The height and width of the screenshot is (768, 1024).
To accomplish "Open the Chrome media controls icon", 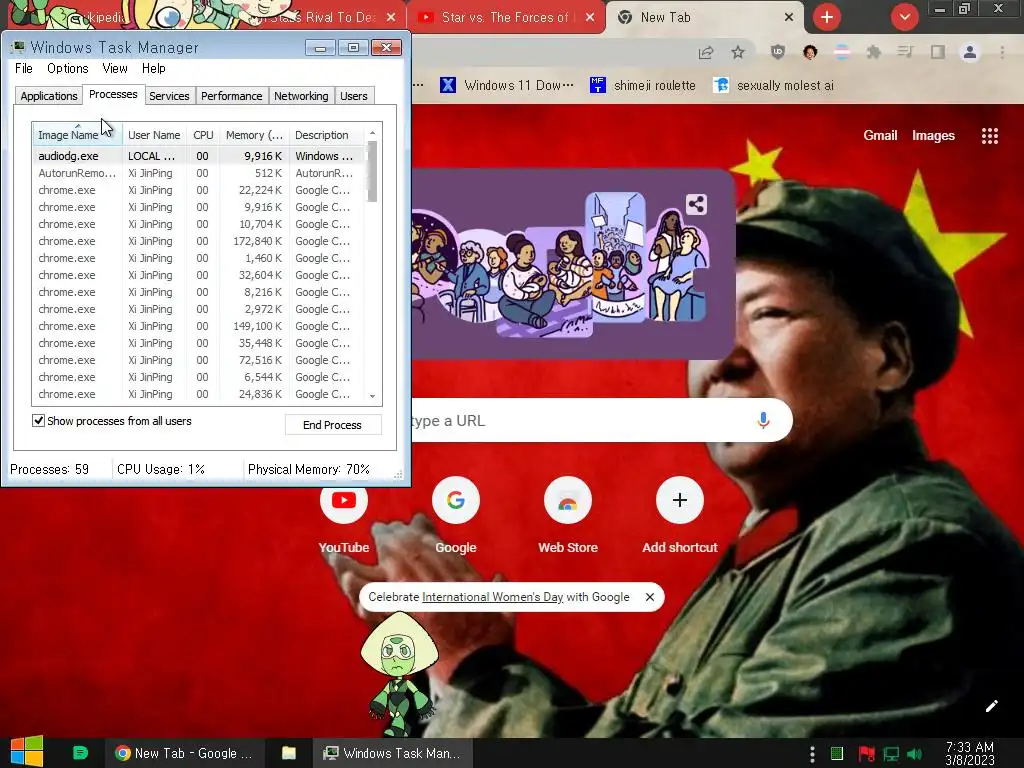I will coord(905,52).
